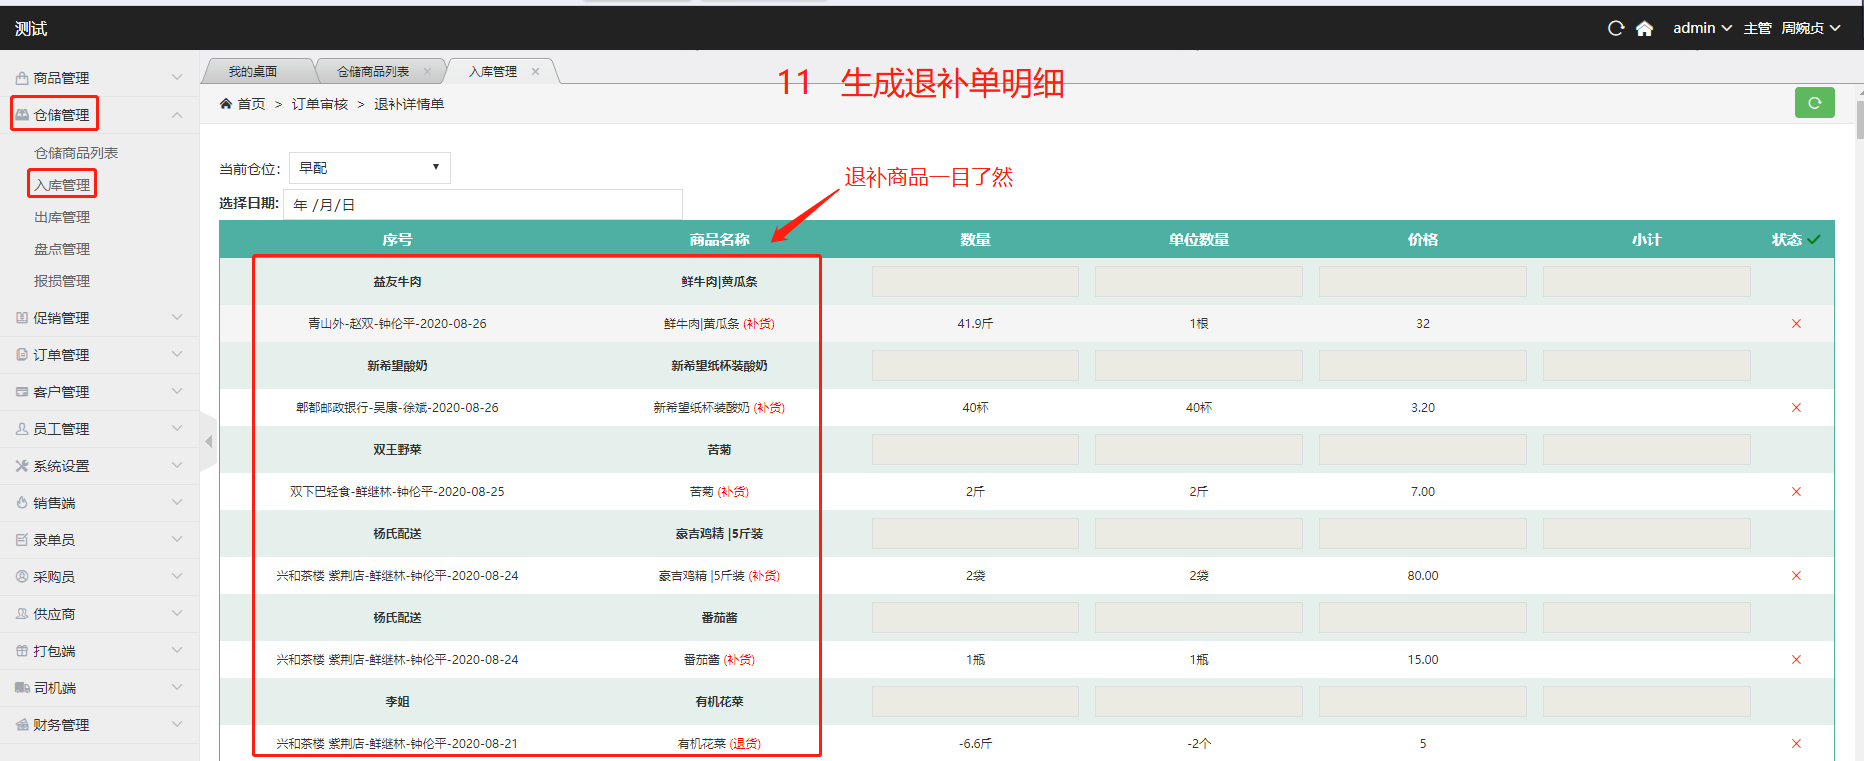Screen dimensions: 1864x761
Task: Click the home icon in top bar
Action: click(x=1644, y=29)
